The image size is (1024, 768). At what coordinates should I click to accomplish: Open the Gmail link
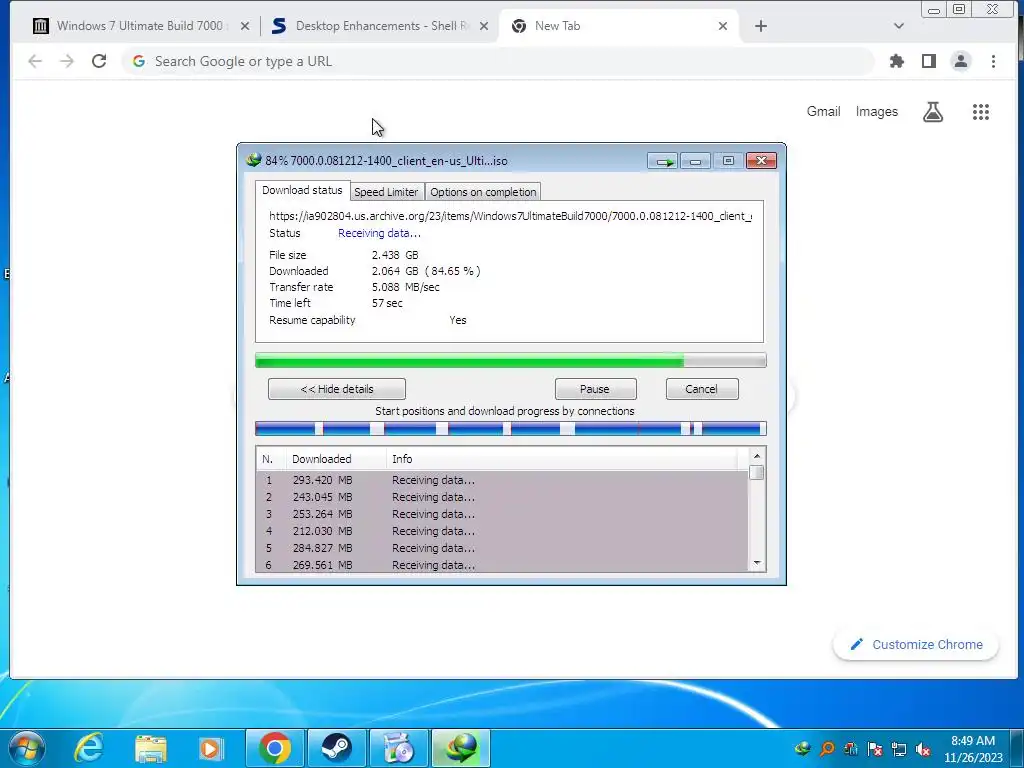(824, 112)
